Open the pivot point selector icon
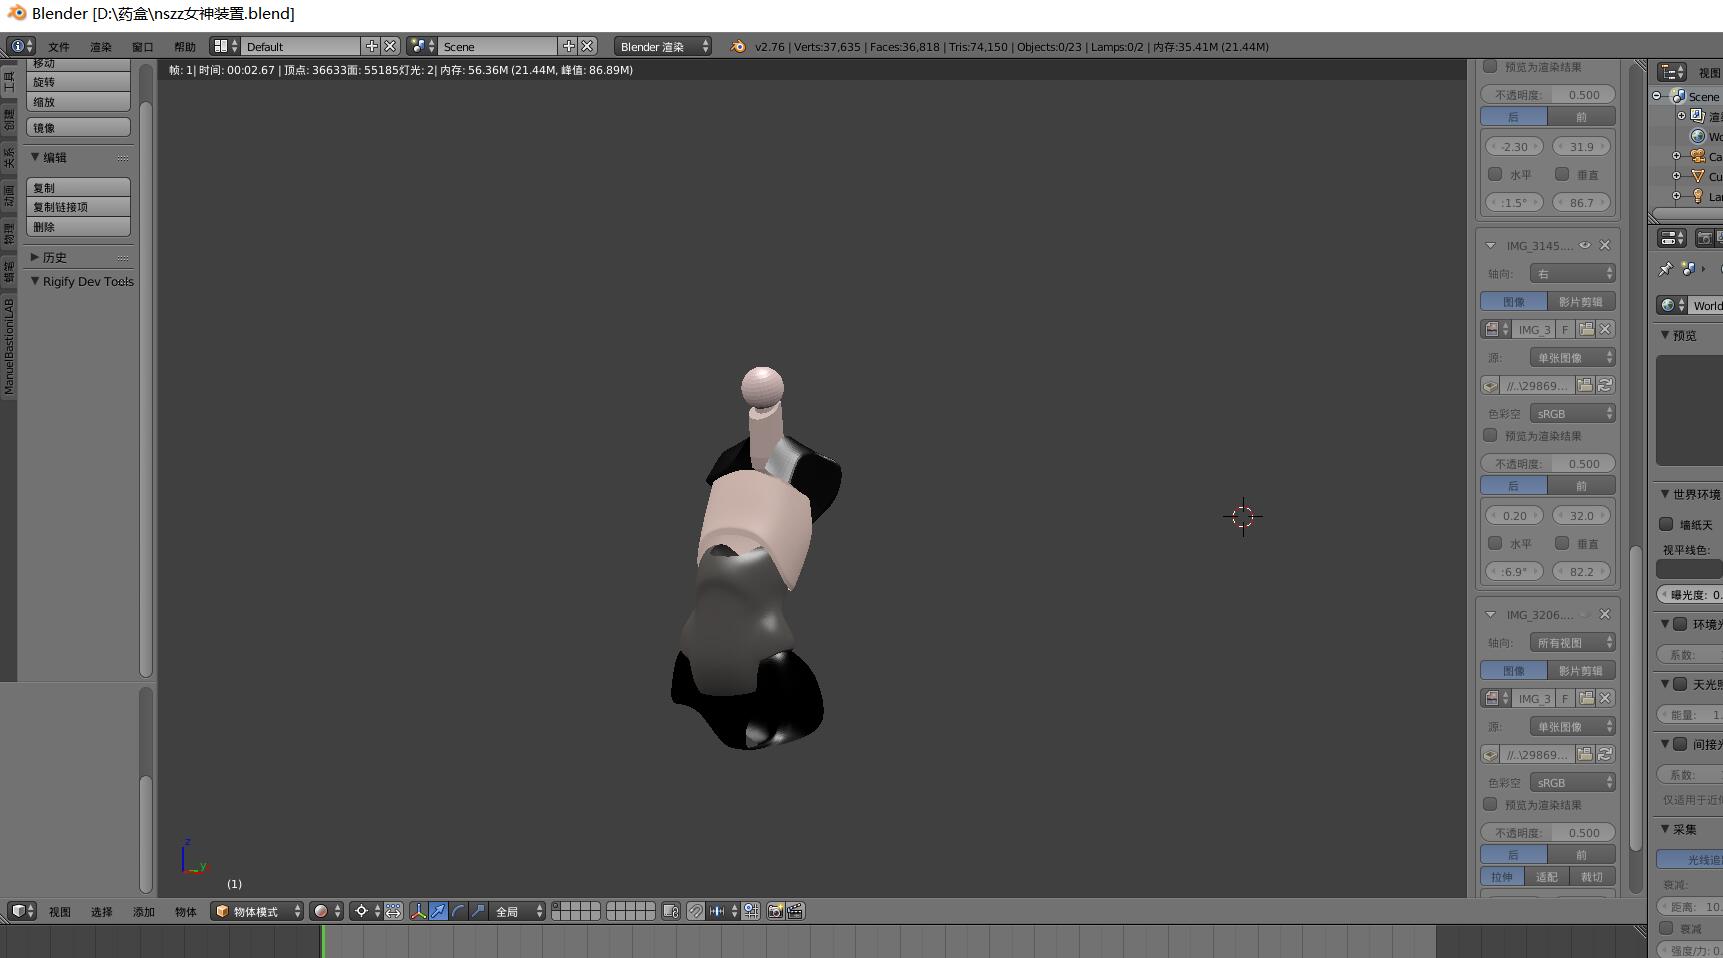Viewport: 1723px width, 958px height. click(x=367, y=911)
